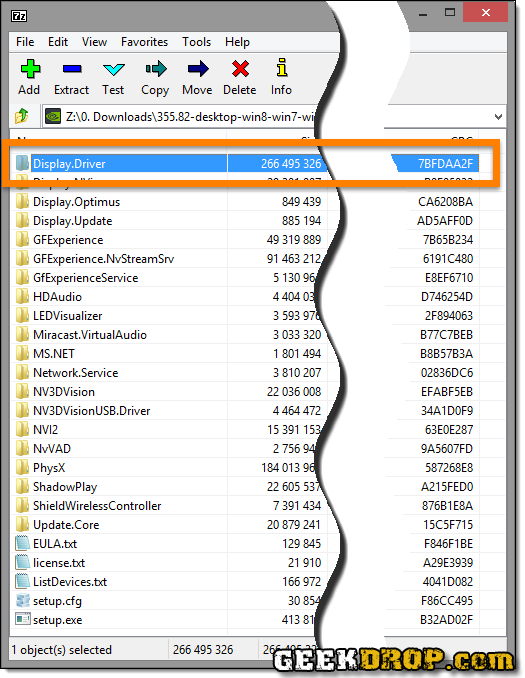Click size value 22 036 008

click(294, 392)
